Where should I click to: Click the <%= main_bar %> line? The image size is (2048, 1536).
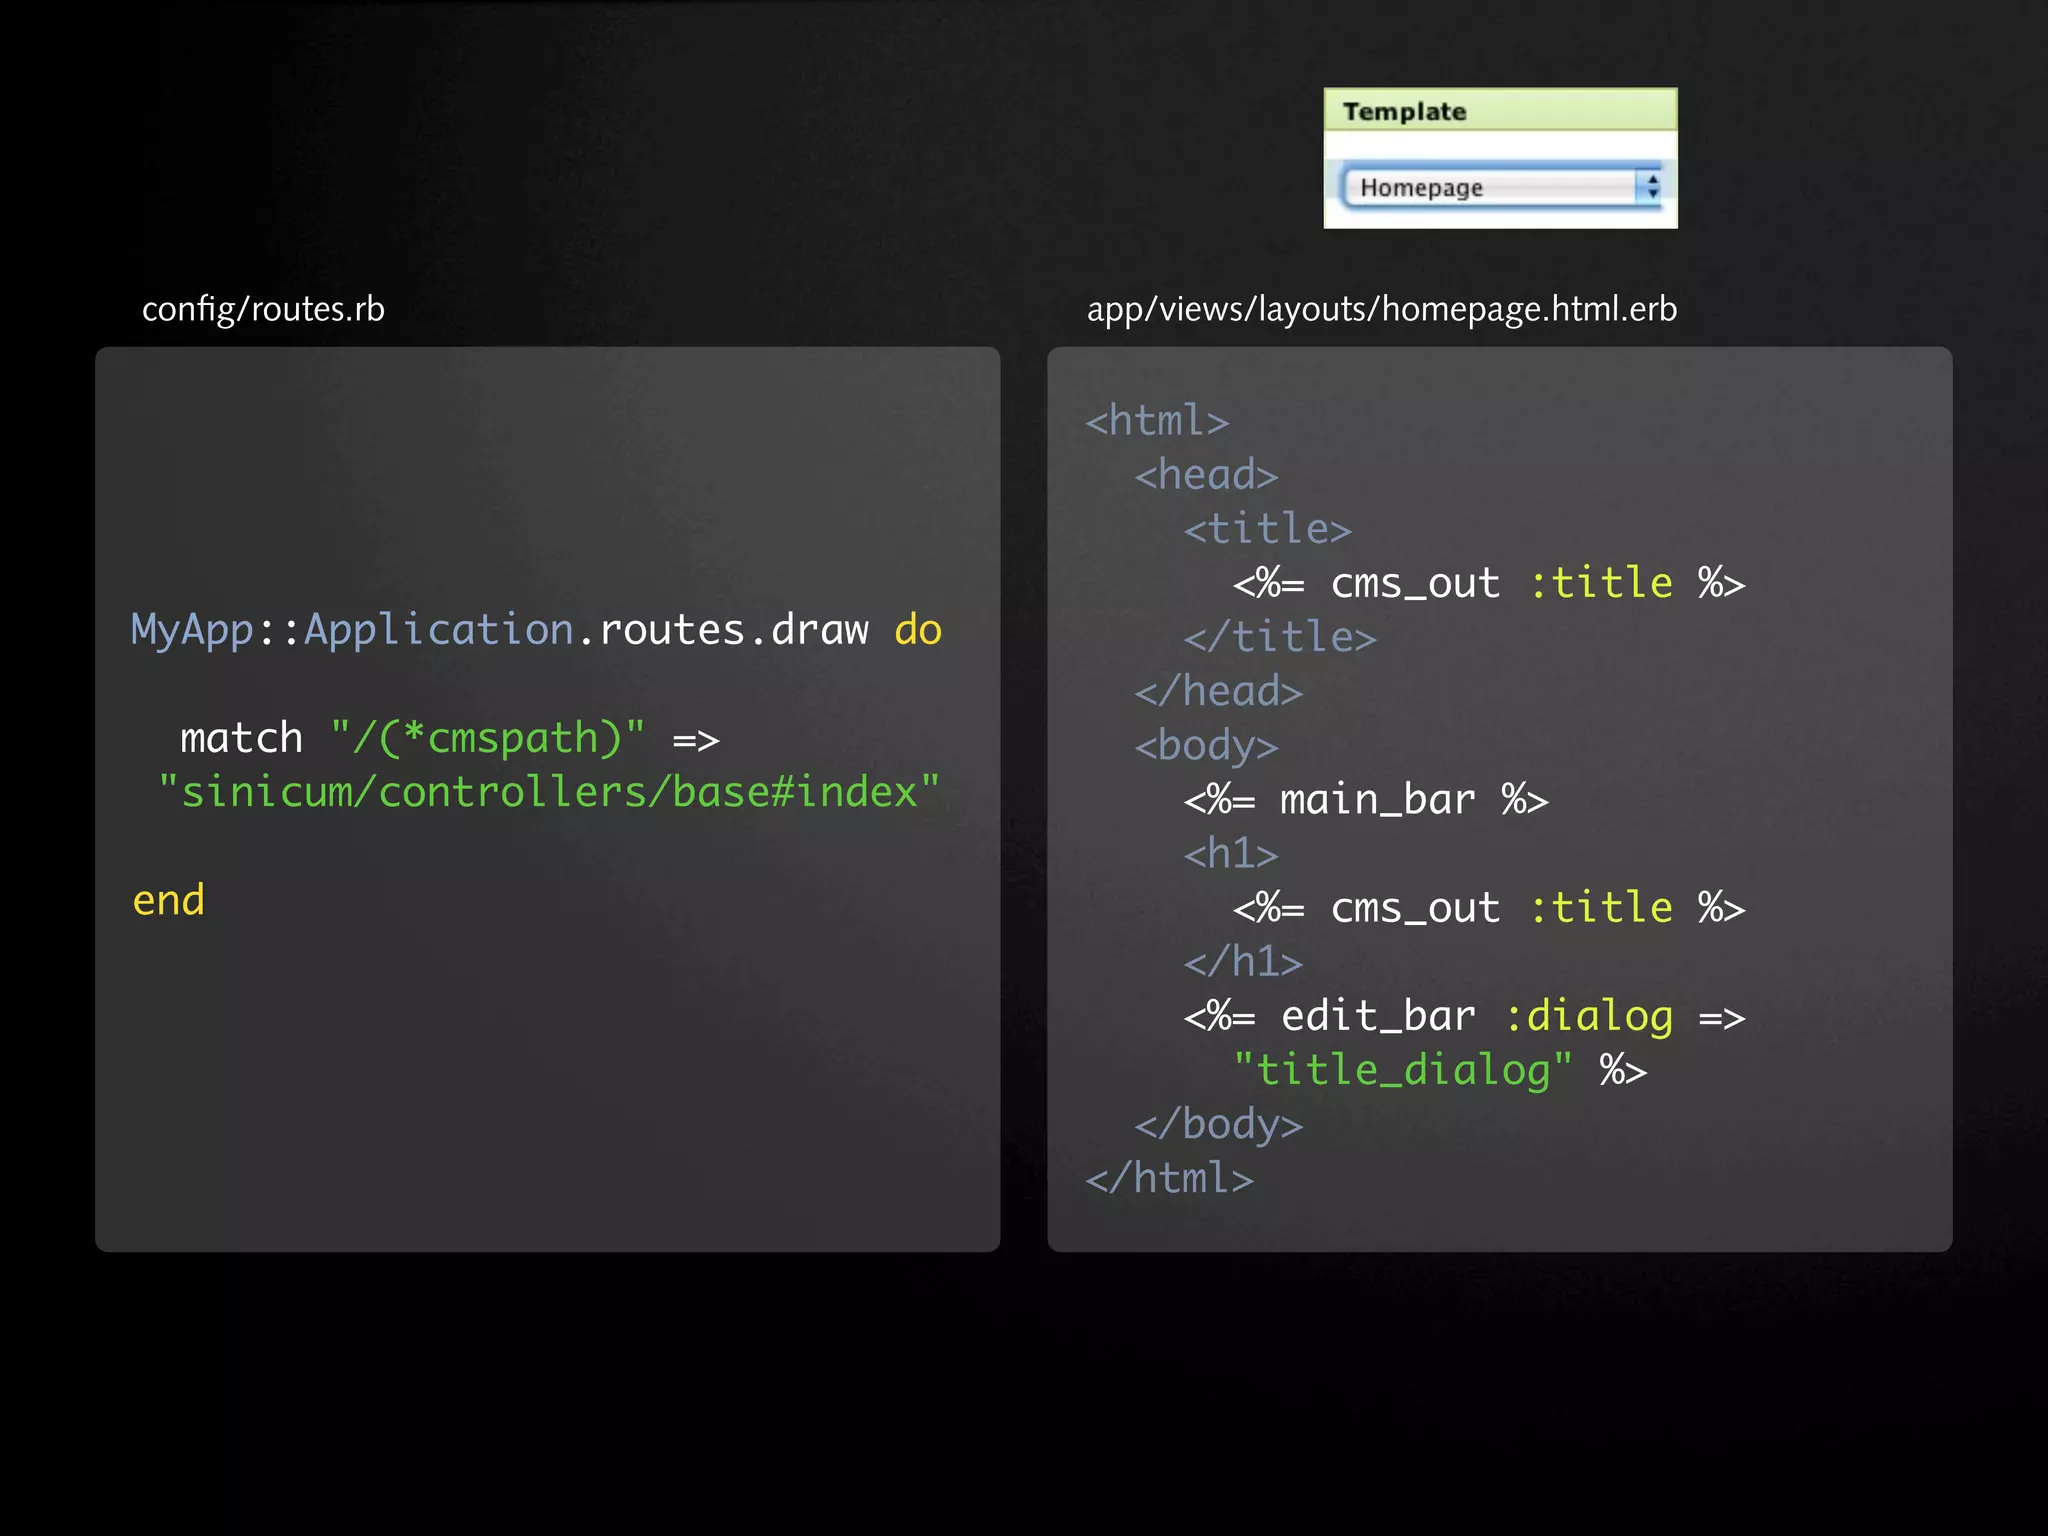coord(1366,800)
